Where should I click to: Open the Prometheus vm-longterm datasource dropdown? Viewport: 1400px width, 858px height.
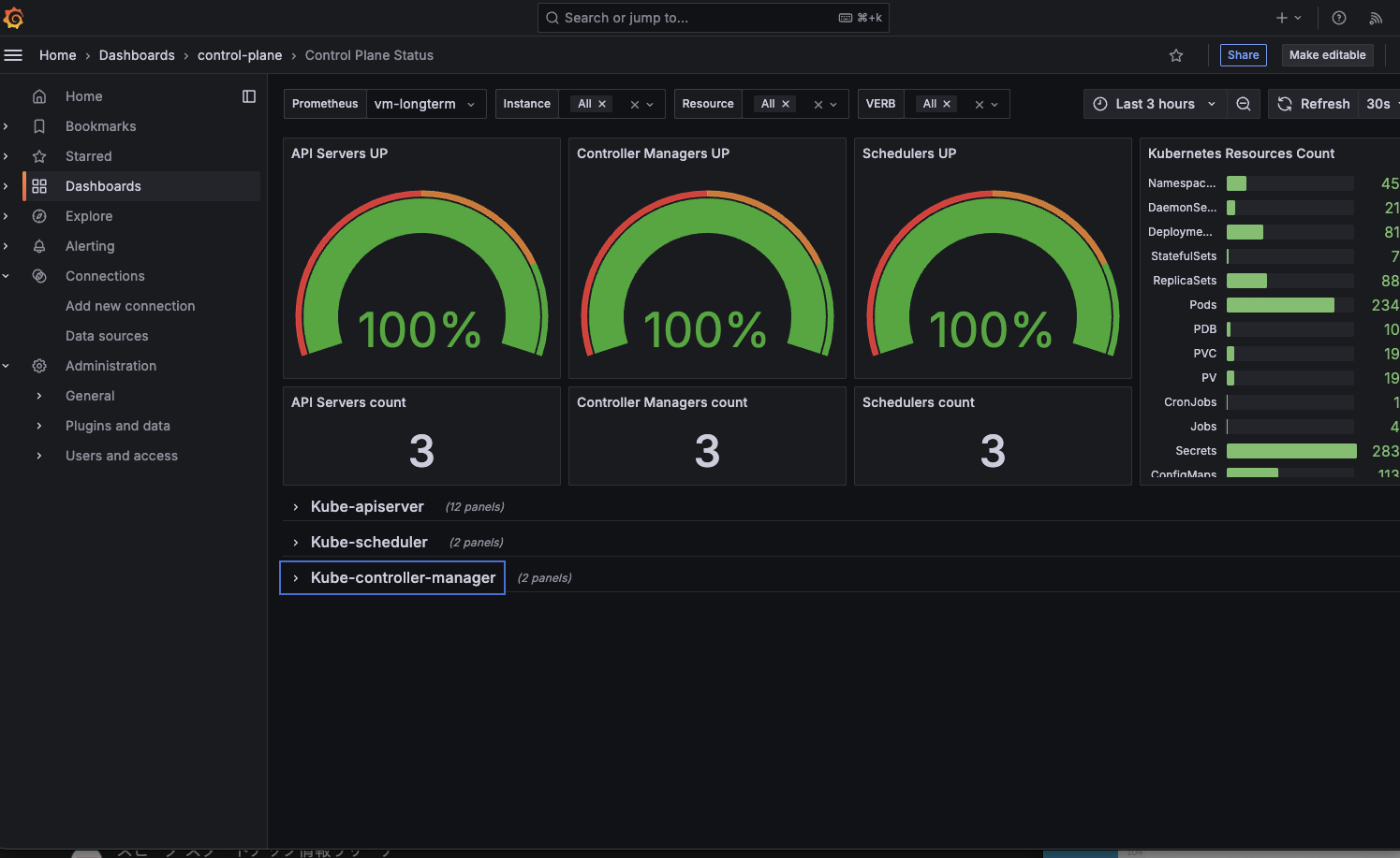click(x=426, y=104)
